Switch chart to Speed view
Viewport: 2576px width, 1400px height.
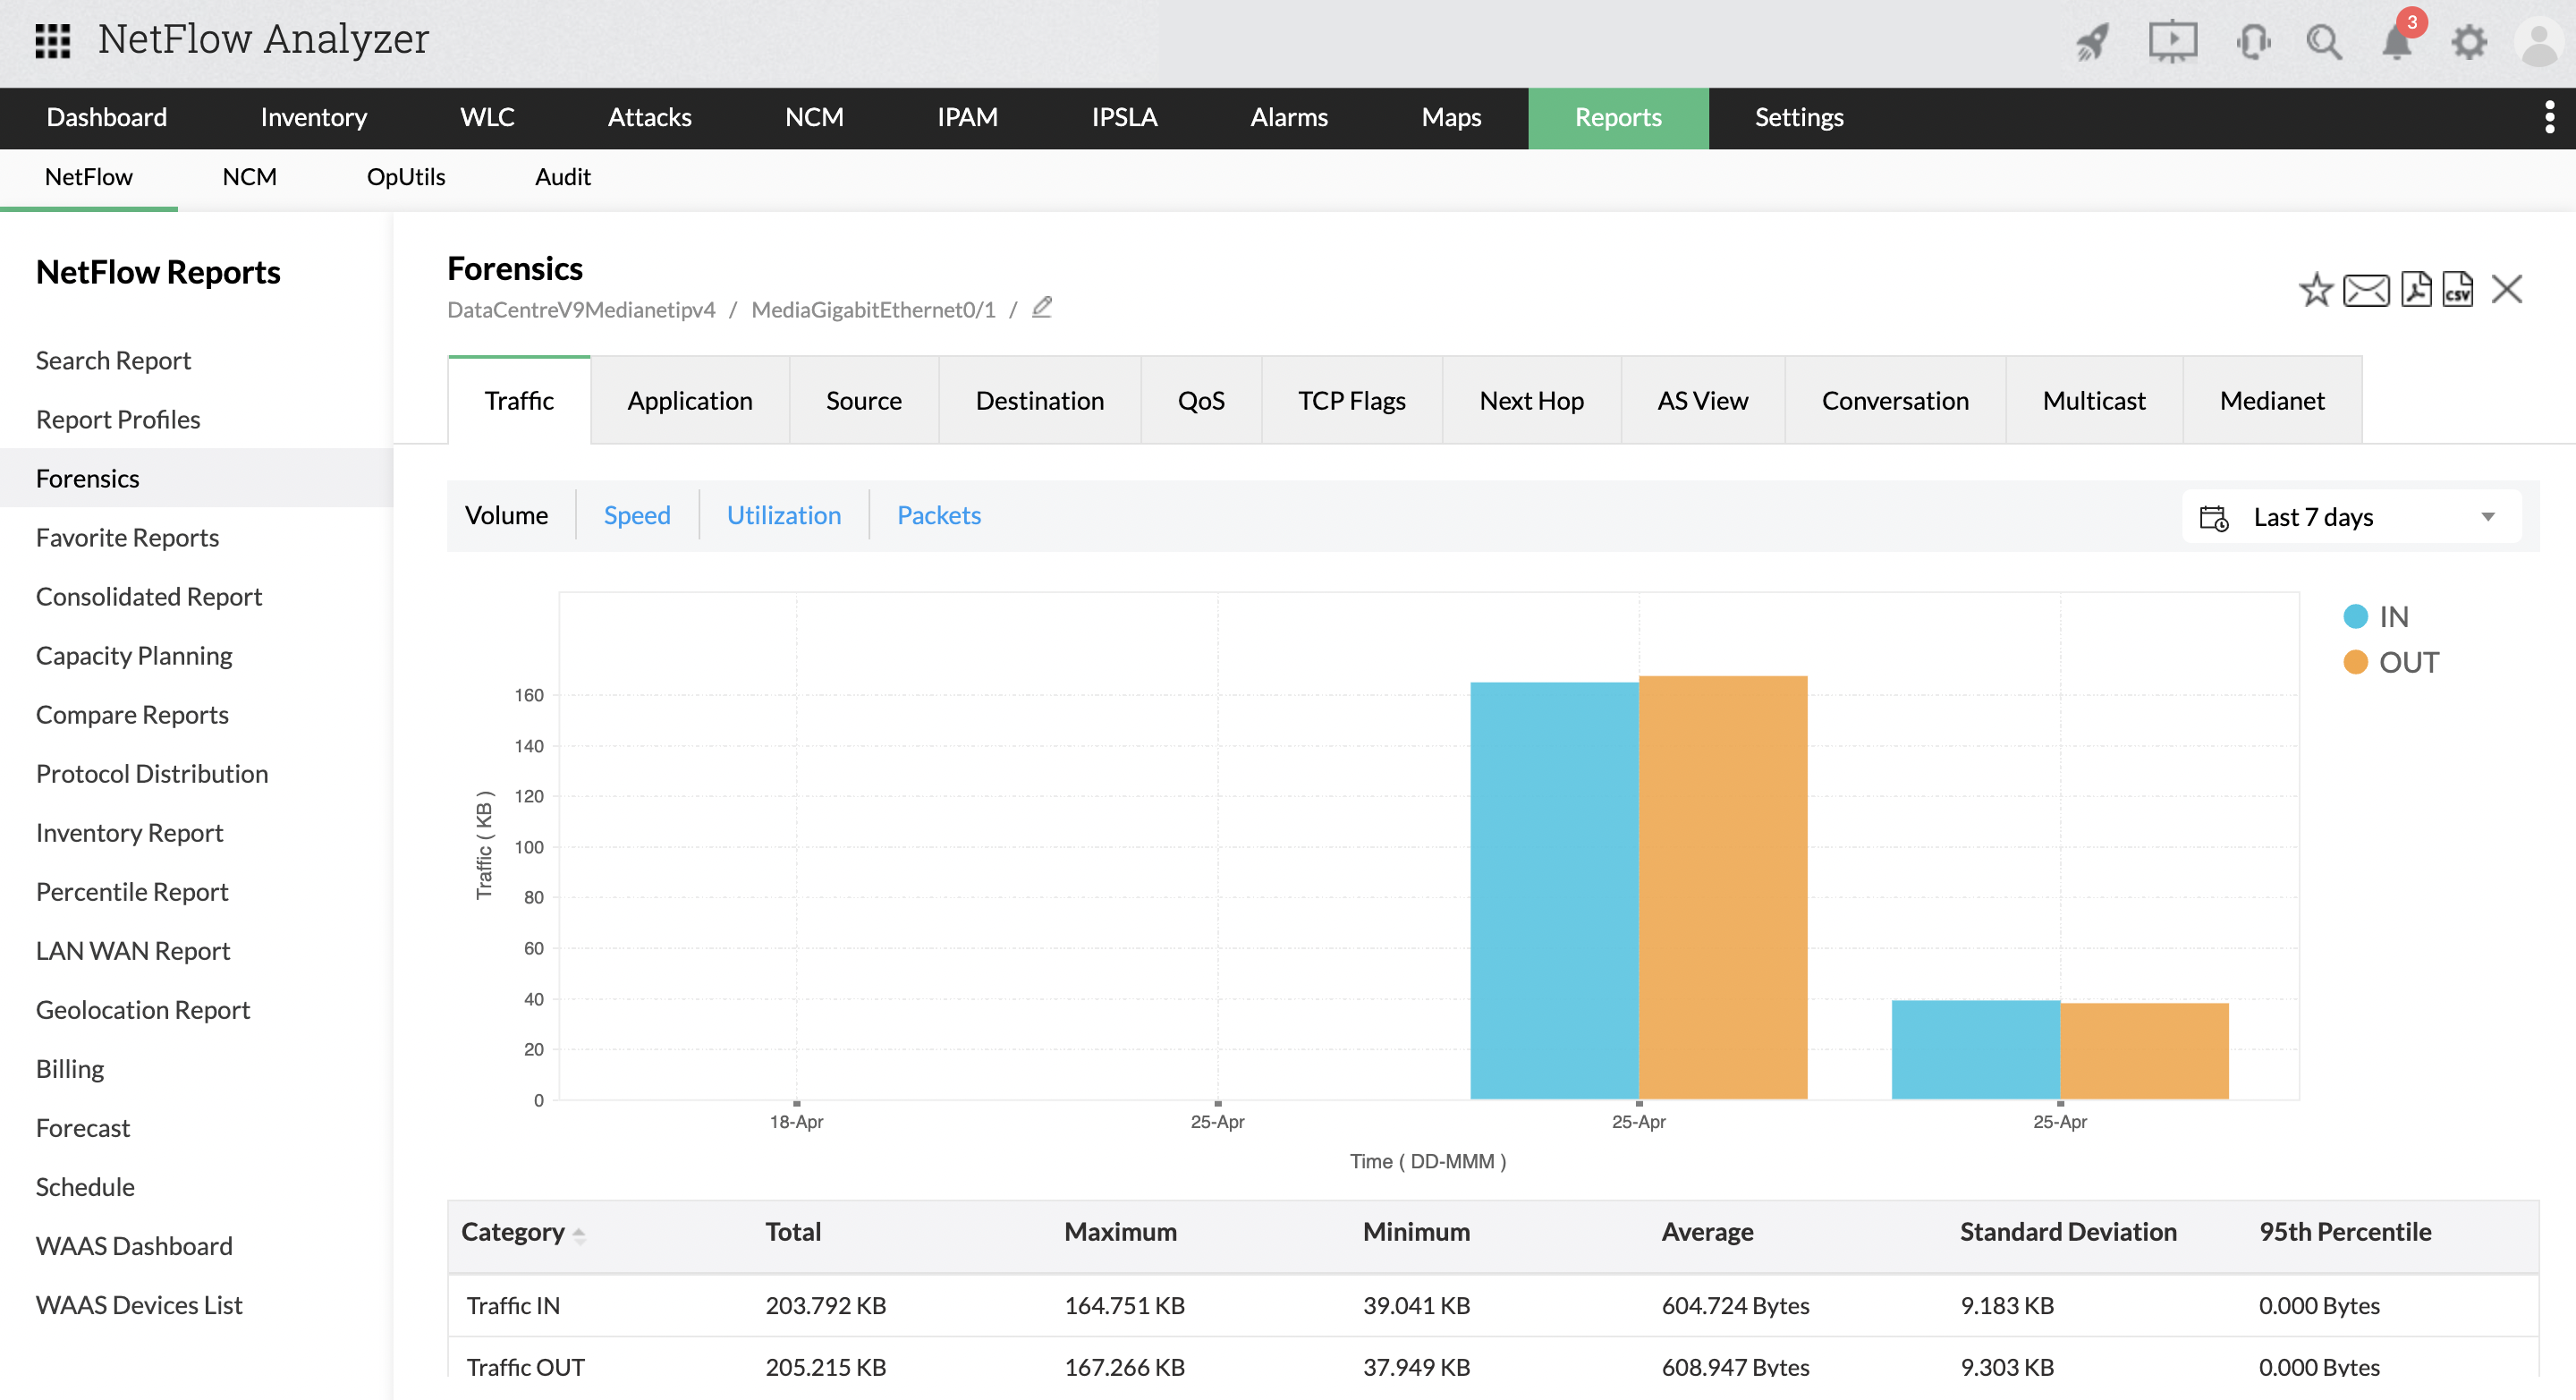pyautogui.click(x=637, y=515)
